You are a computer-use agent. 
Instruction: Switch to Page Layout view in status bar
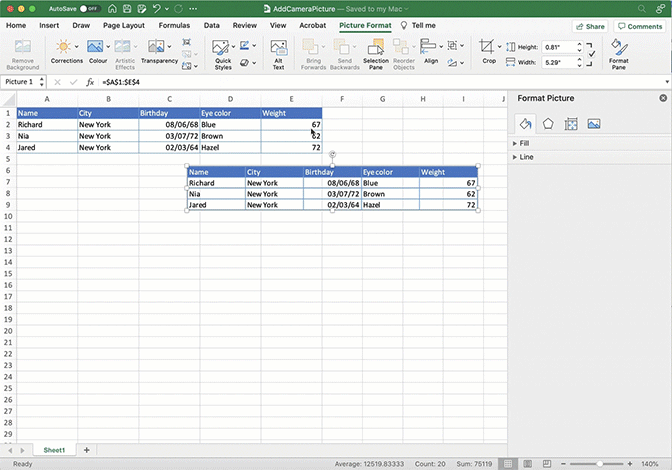click(x=528, y=464)
